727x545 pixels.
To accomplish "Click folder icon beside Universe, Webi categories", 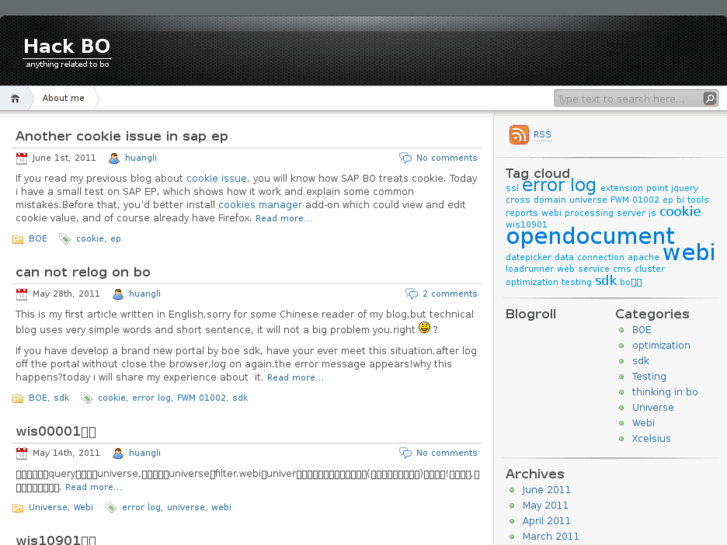I will point(18,507).
